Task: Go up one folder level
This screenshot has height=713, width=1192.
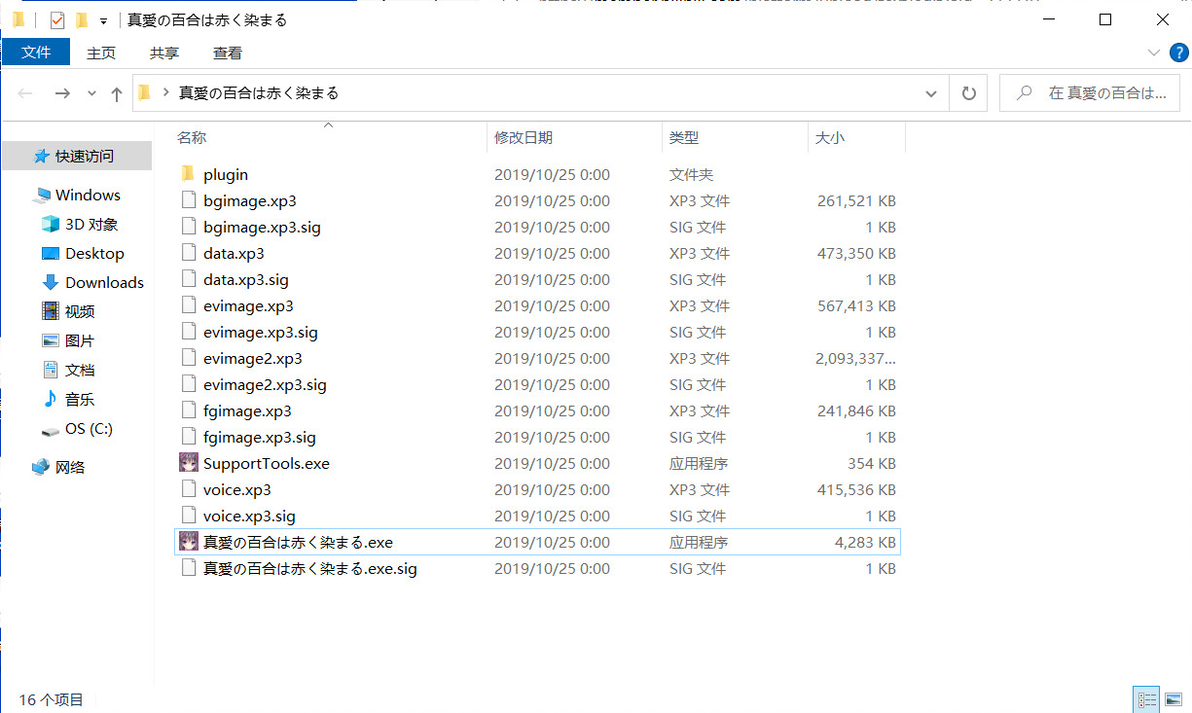Action: coord(116,93)
